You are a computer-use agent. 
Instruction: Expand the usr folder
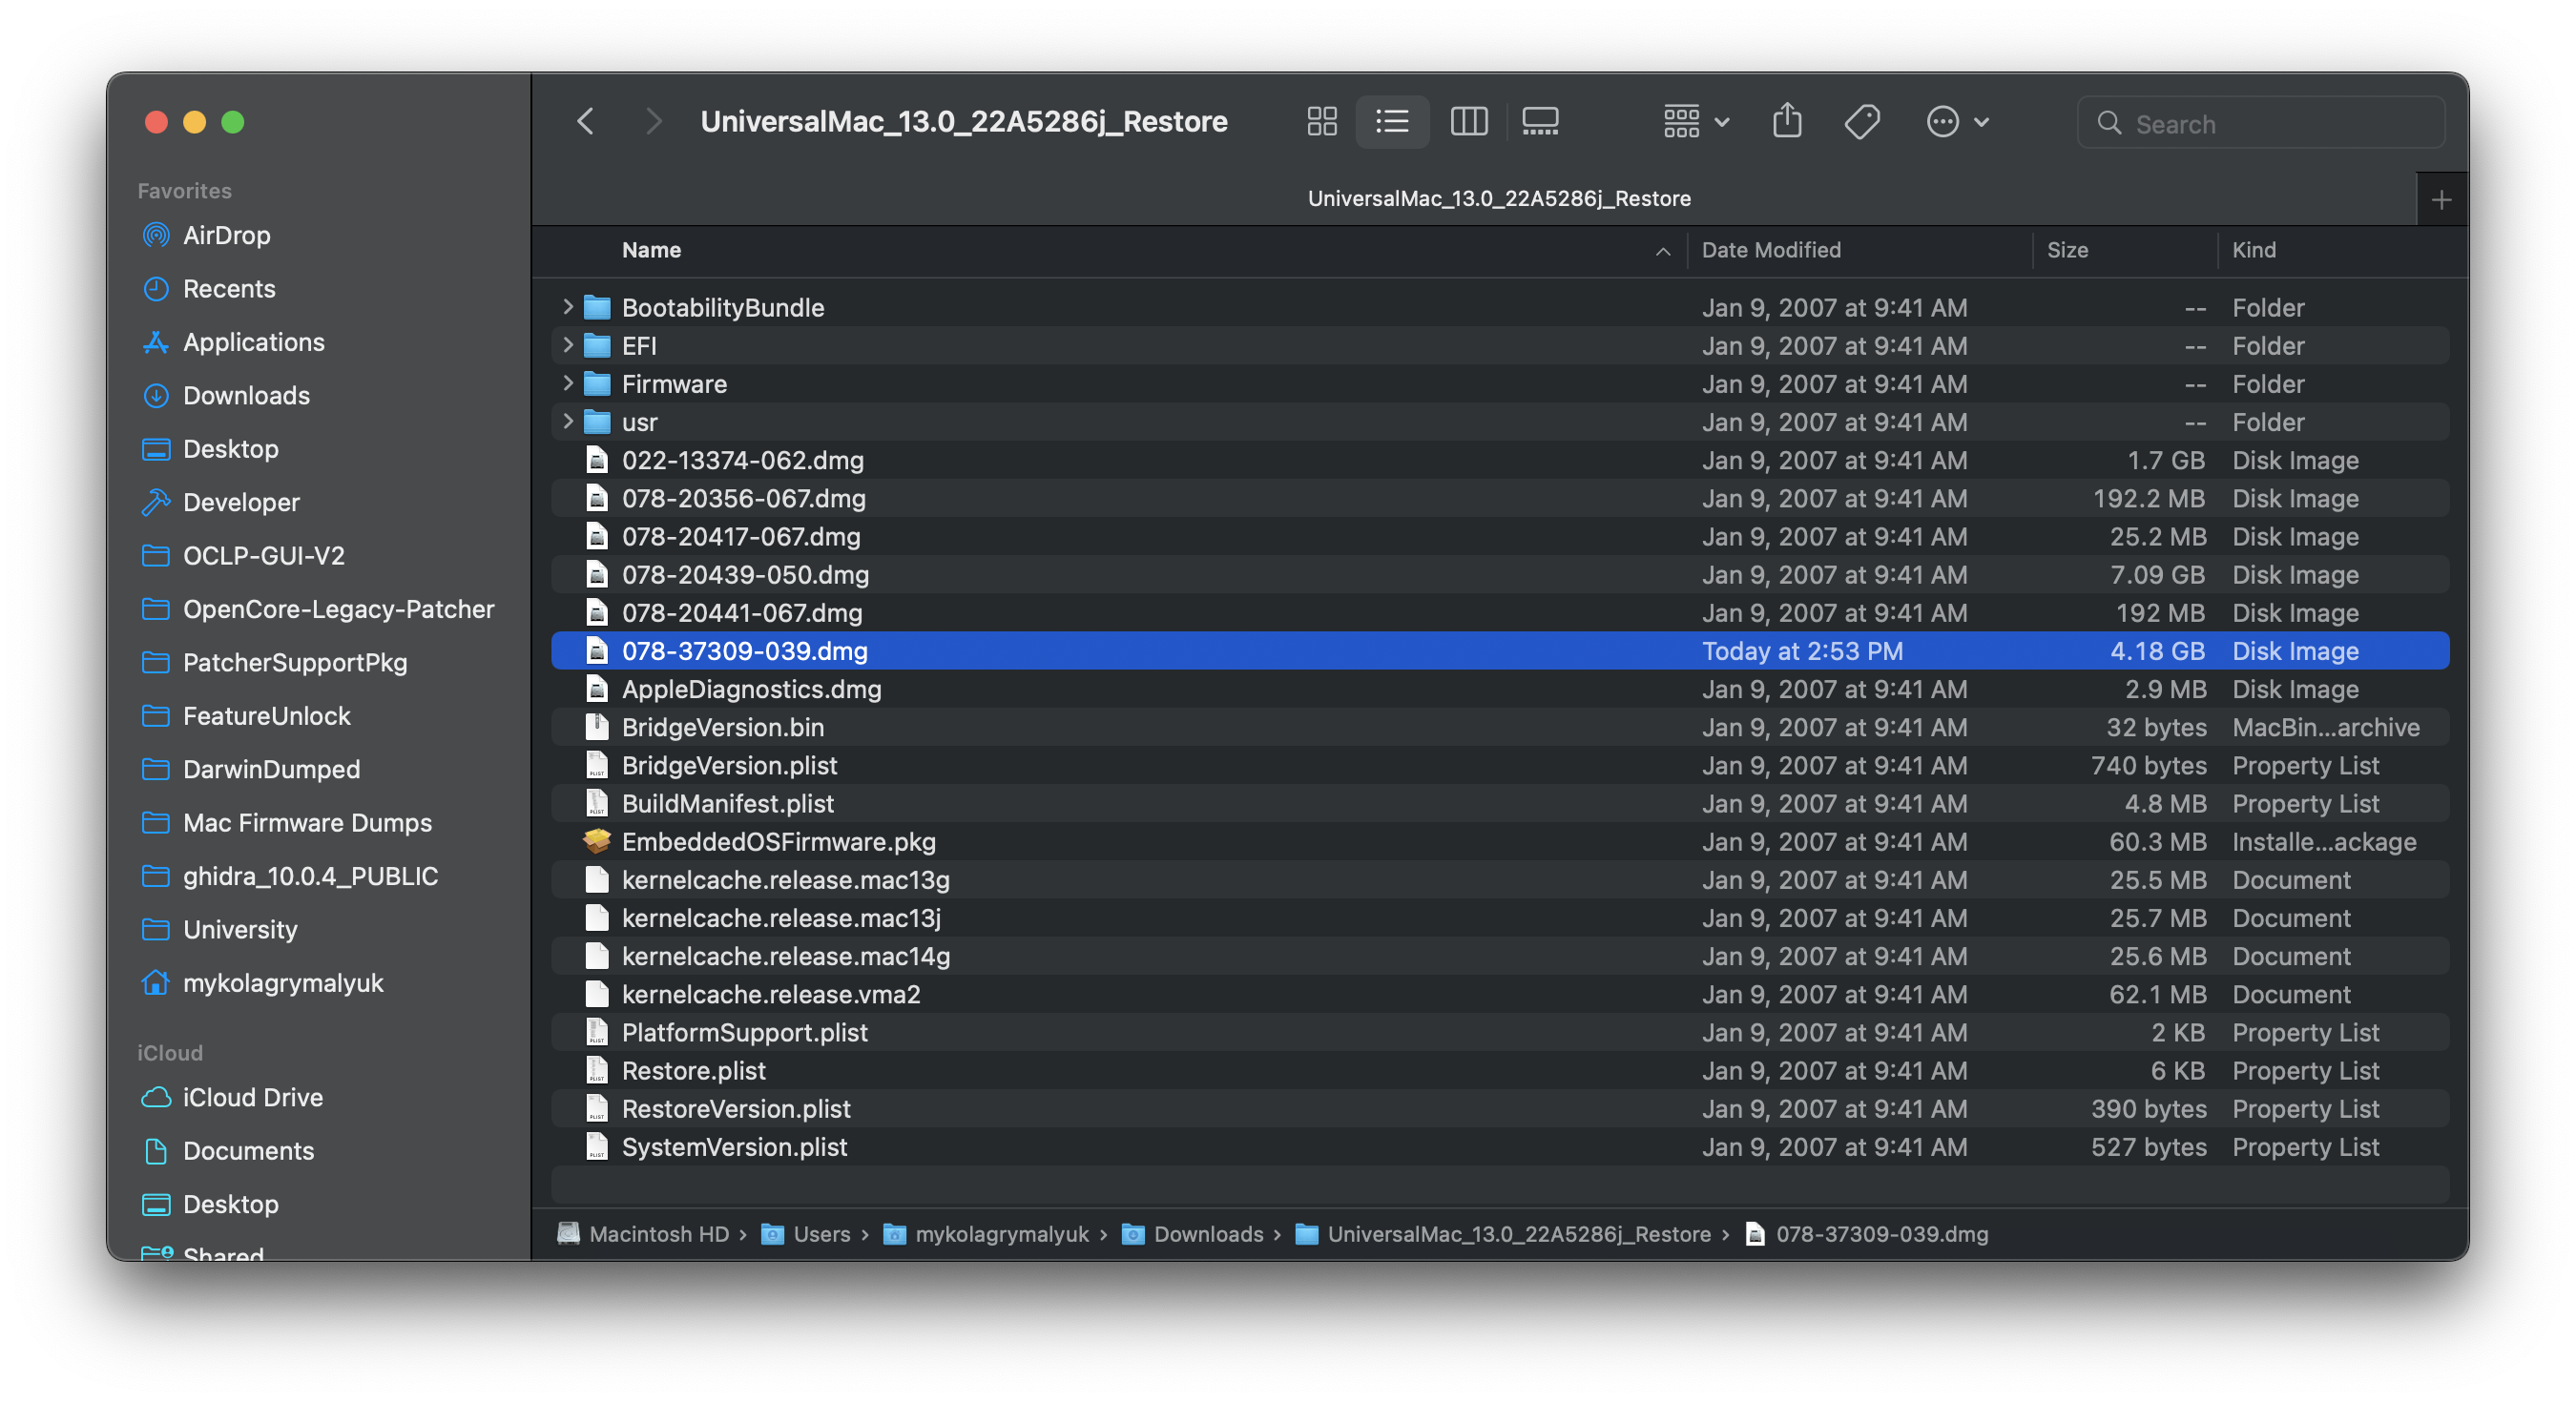pyautogui.click(x=567, y=421)
